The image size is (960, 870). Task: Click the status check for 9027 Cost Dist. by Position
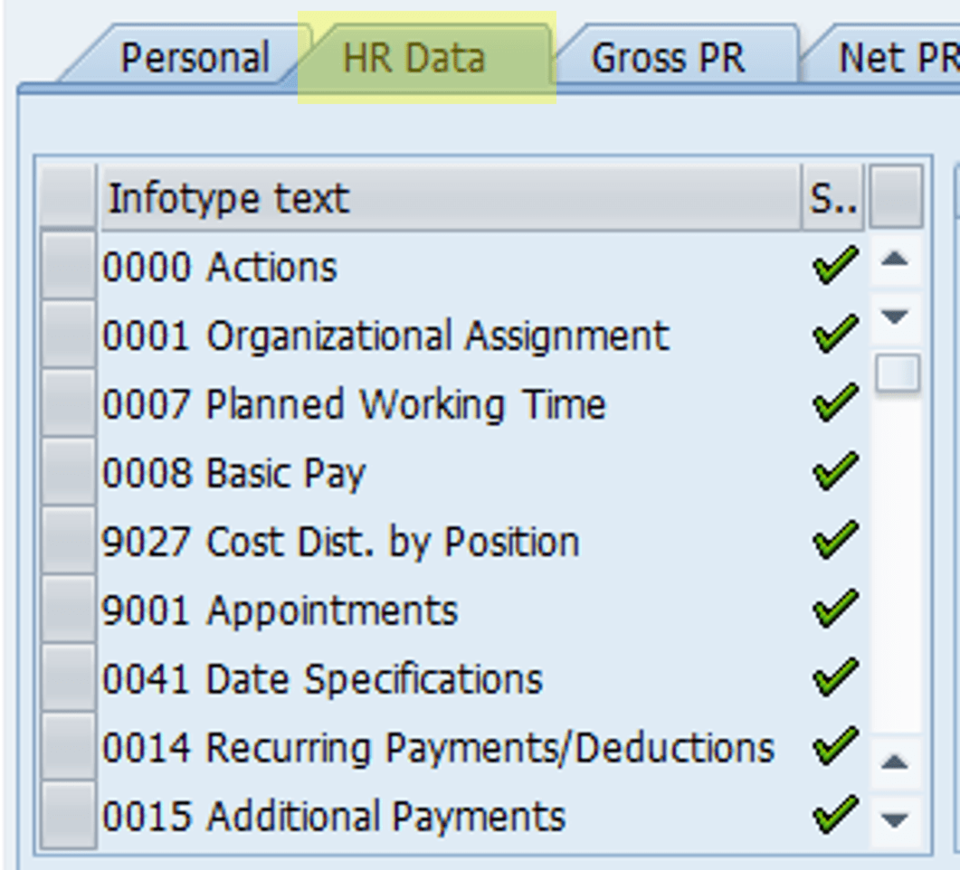[833, 538]
